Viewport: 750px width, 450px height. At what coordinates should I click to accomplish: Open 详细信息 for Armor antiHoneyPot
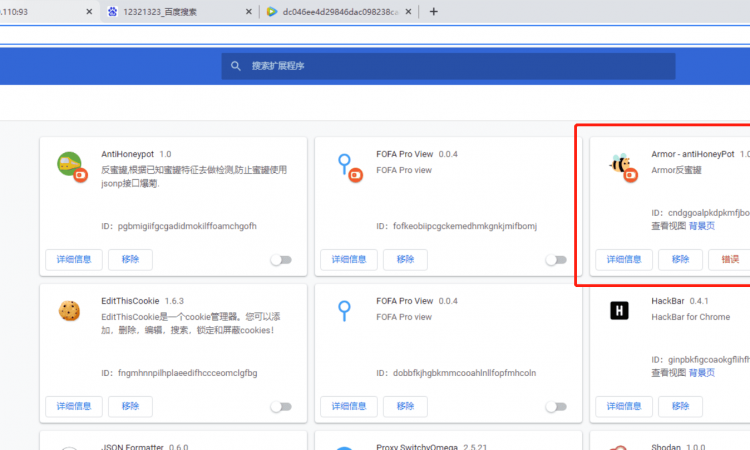624,259
